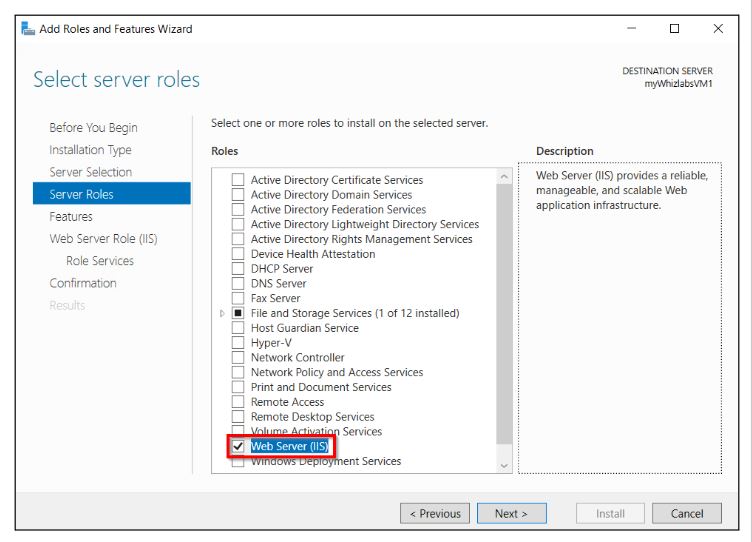Viewport: 752px width, 542px height.
Task: Check Active Directory Certificate Services
Action: [x=238, y=179]
